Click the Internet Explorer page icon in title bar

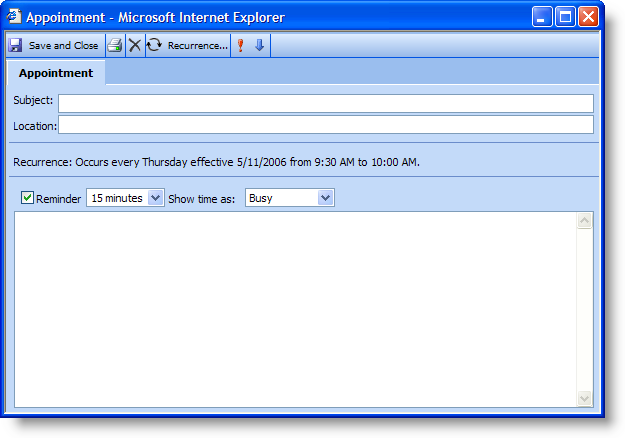click(14, 17)
